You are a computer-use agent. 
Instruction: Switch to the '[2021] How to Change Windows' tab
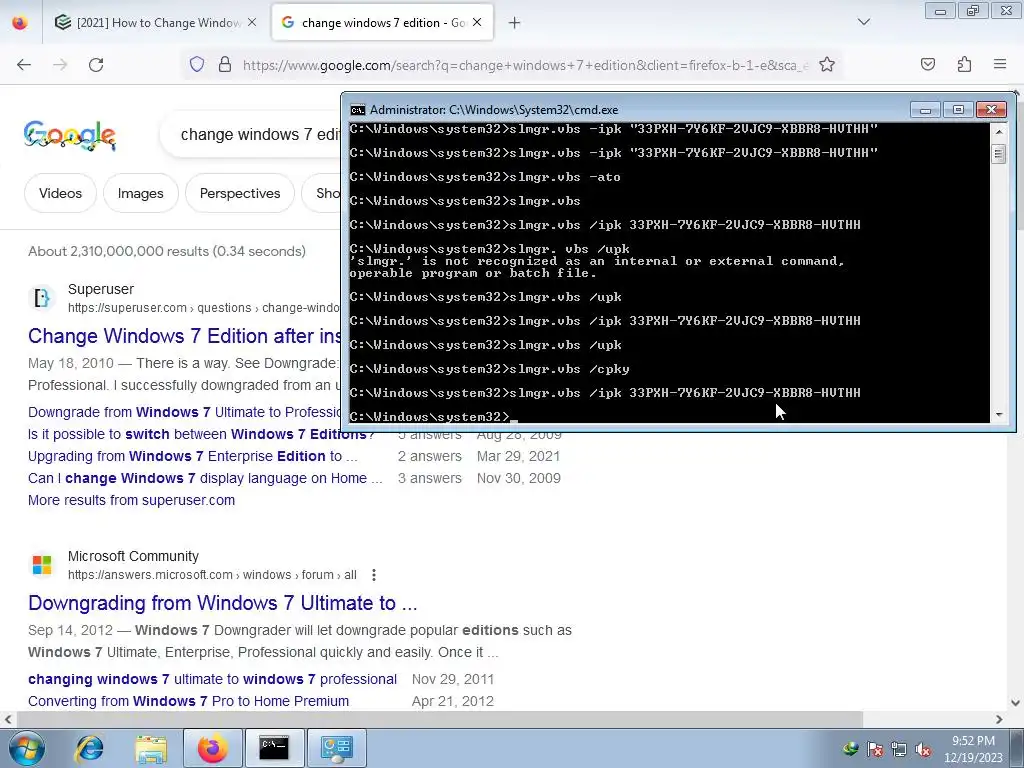pos(156,22)
